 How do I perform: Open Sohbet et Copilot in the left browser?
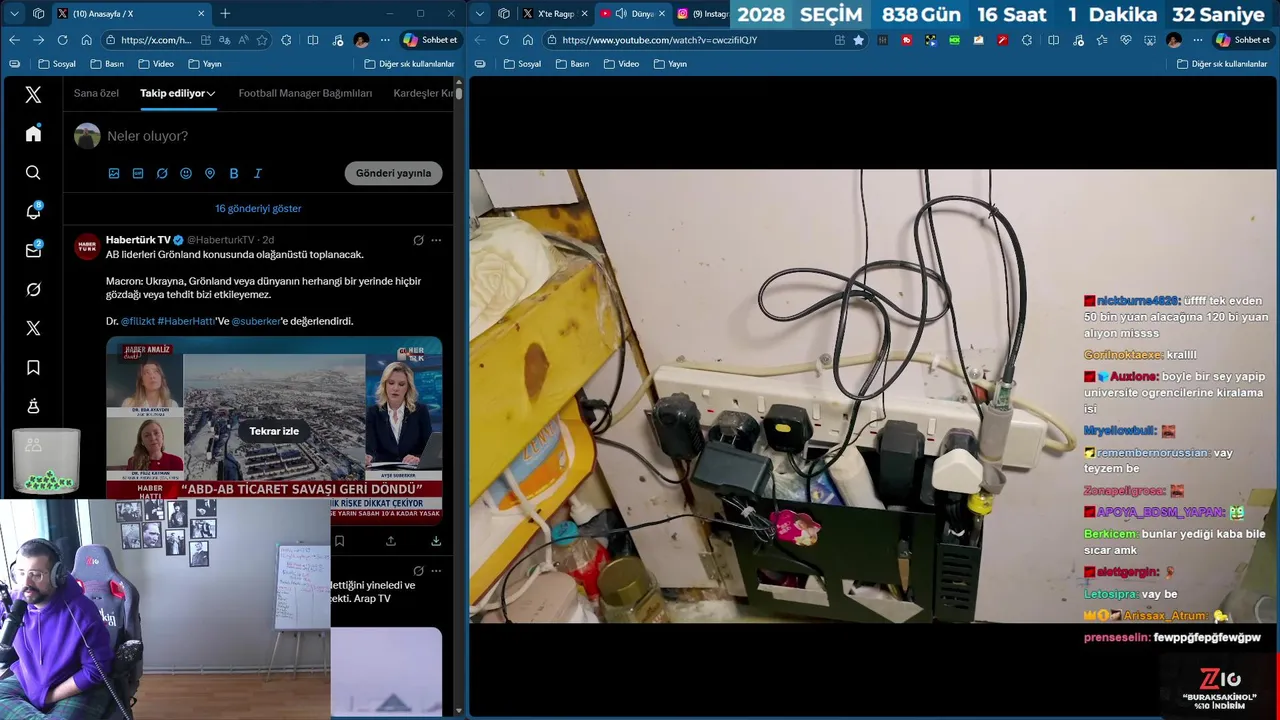click(430, 40)
